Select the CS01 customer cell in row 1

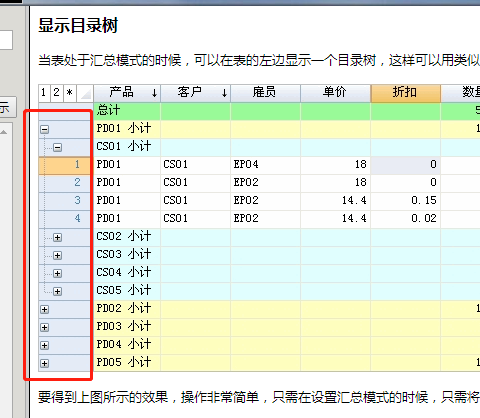tap(196, 165)
